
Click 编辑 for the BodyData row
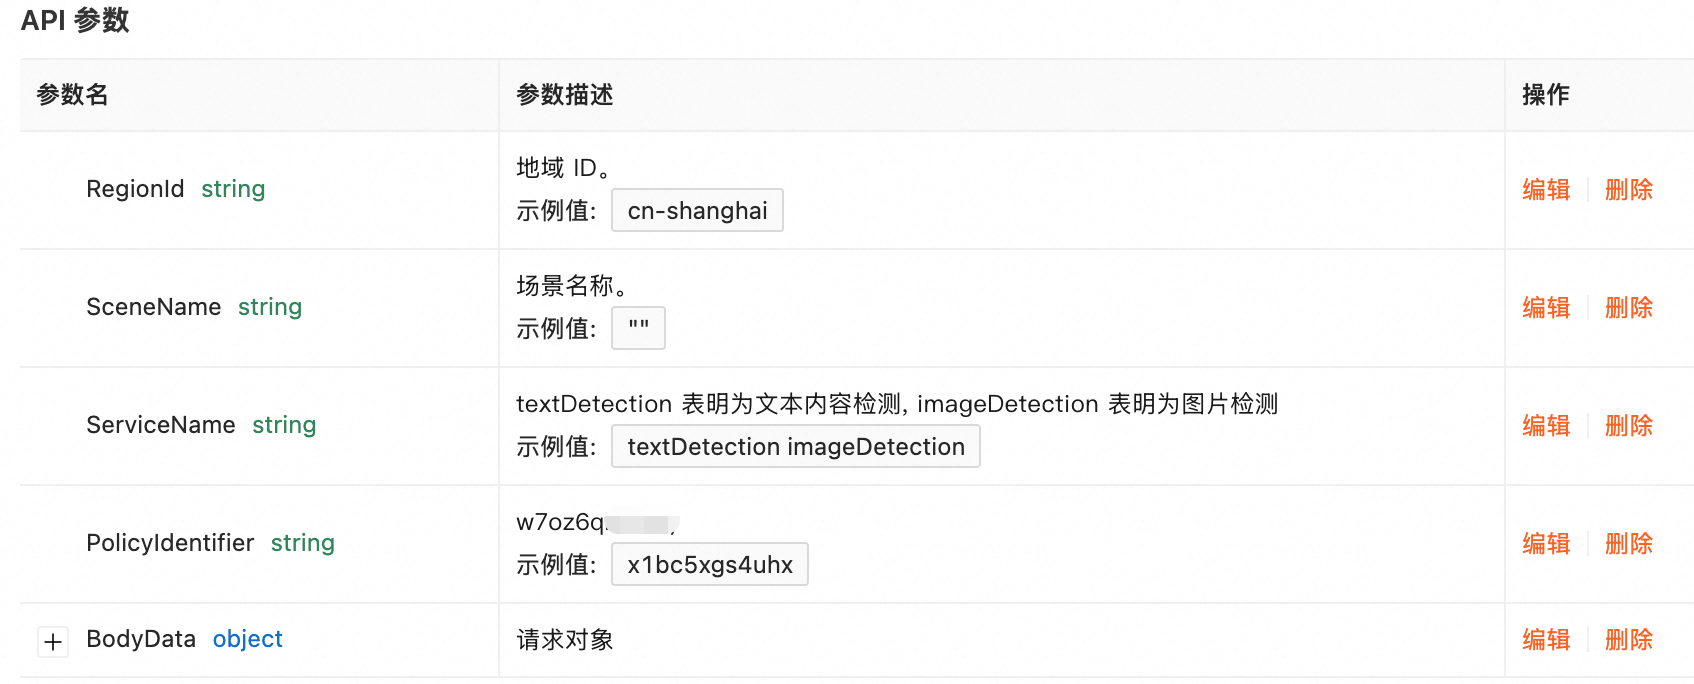point(1546,640)
